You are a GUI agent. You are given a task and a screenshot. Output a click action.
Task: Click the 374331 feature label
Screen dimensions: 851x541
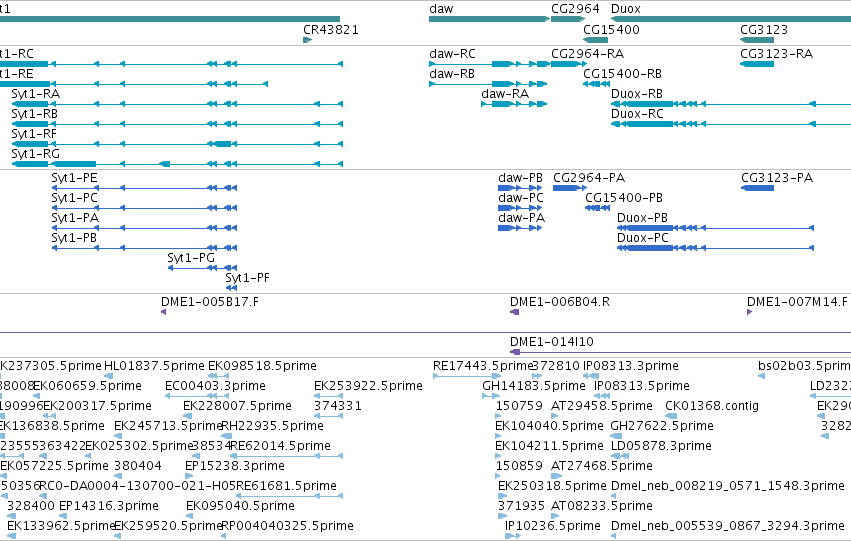338,406
